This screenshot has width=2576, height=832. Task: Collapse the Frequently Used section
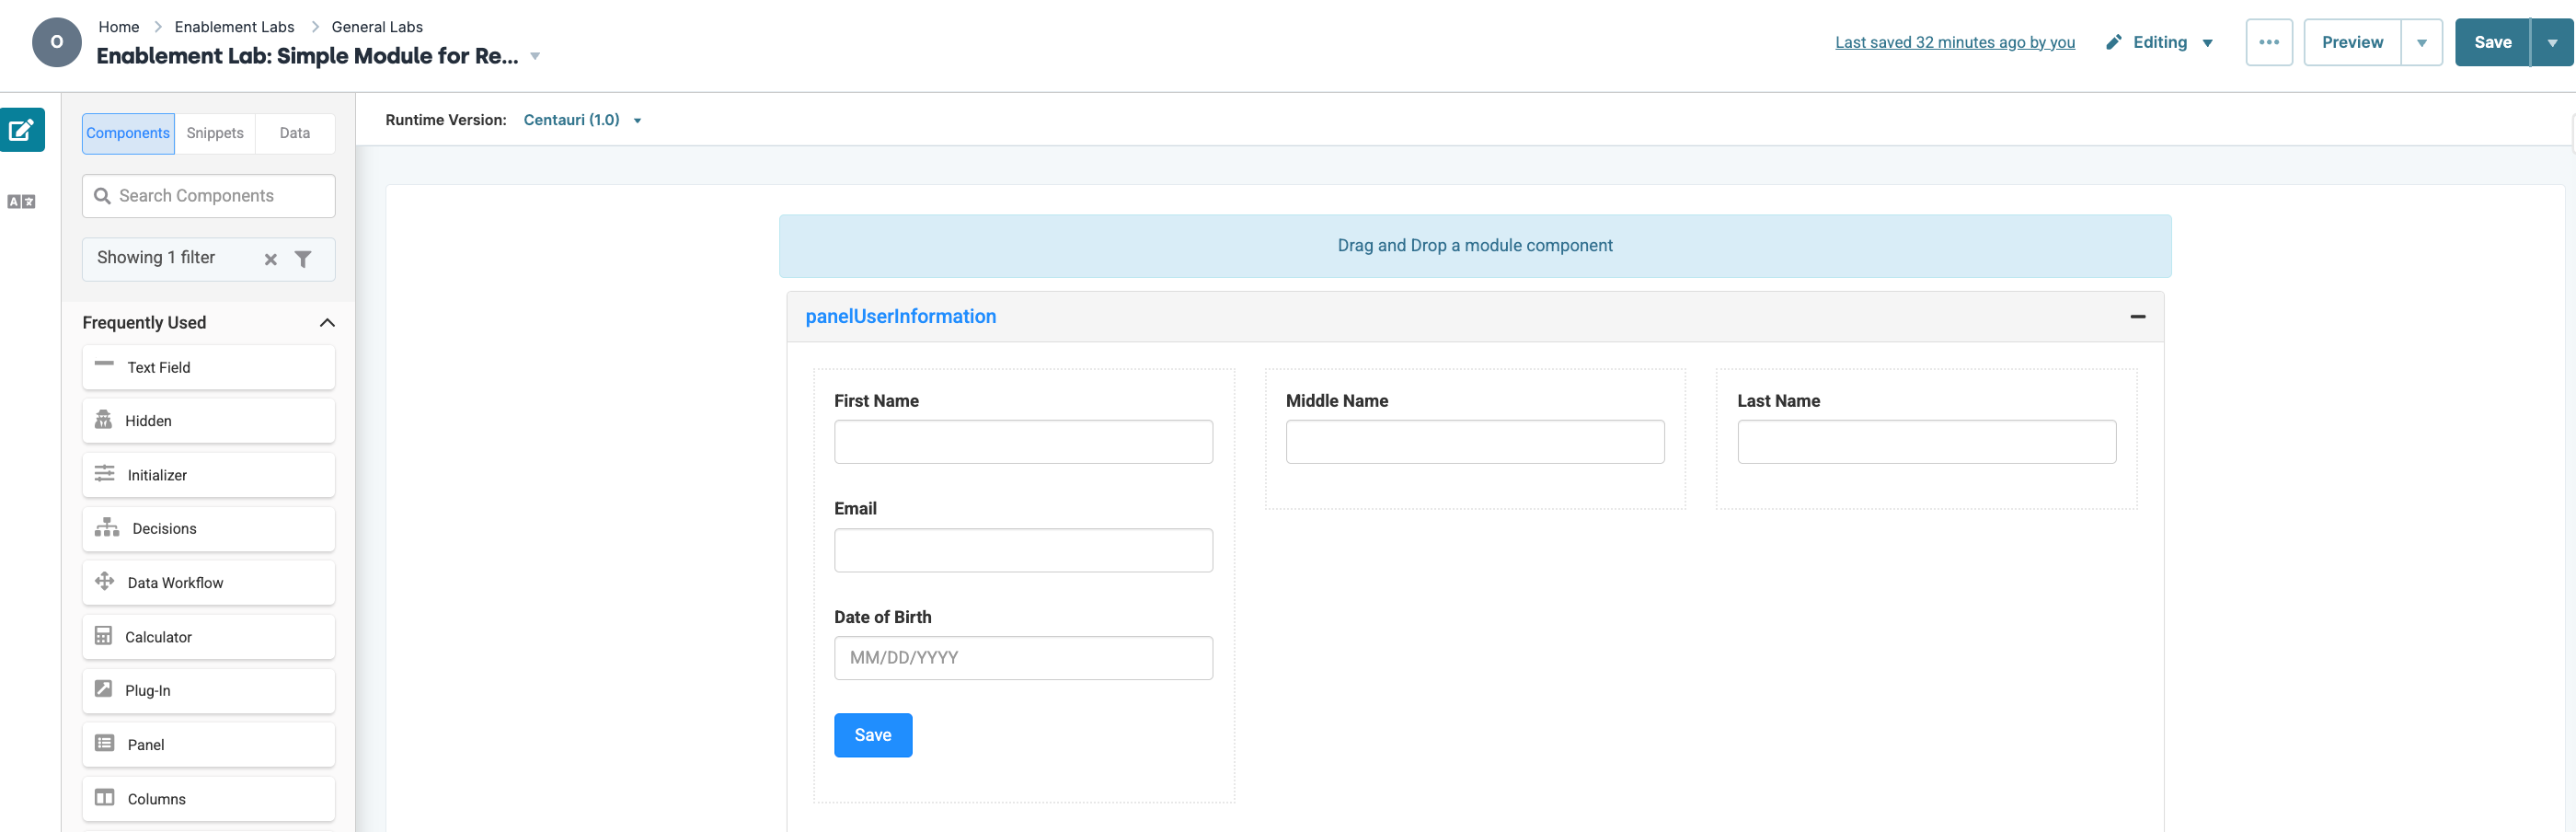[x=325, y=322]
